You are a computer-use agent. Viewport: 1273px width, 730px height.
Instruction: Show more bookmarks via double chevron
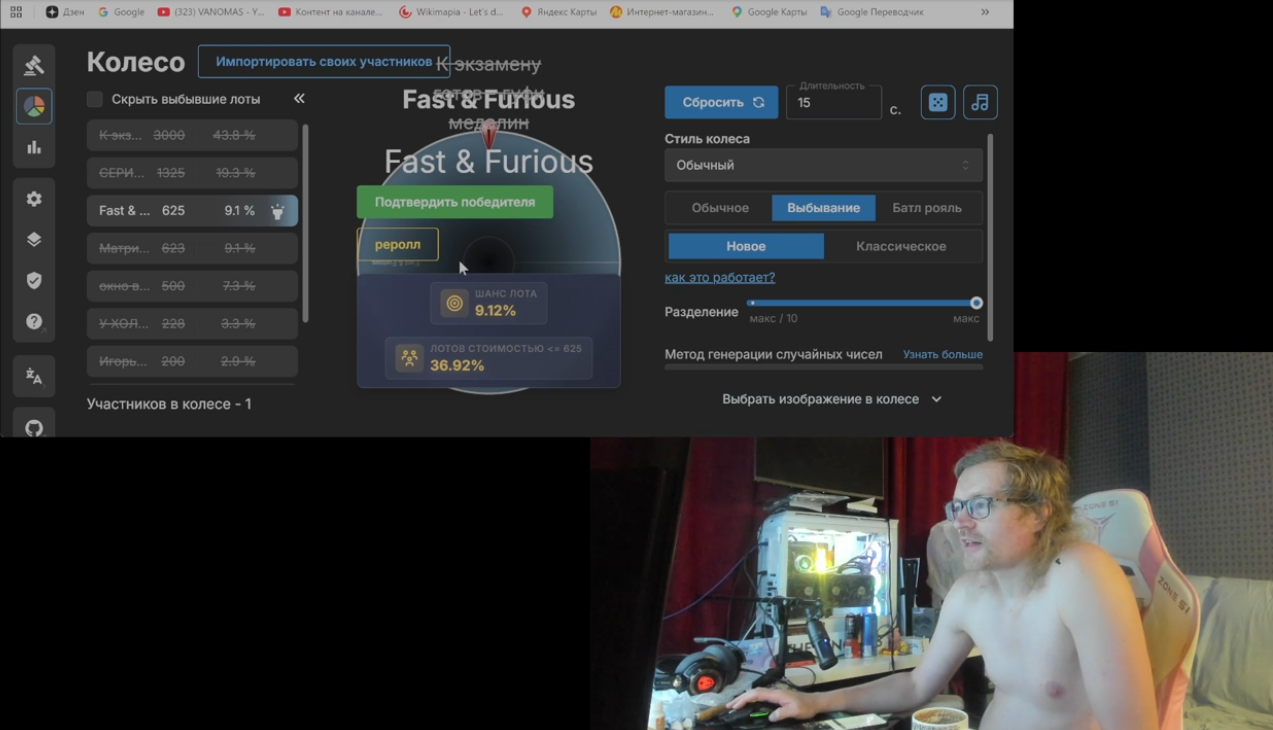[x=985, y=12]
